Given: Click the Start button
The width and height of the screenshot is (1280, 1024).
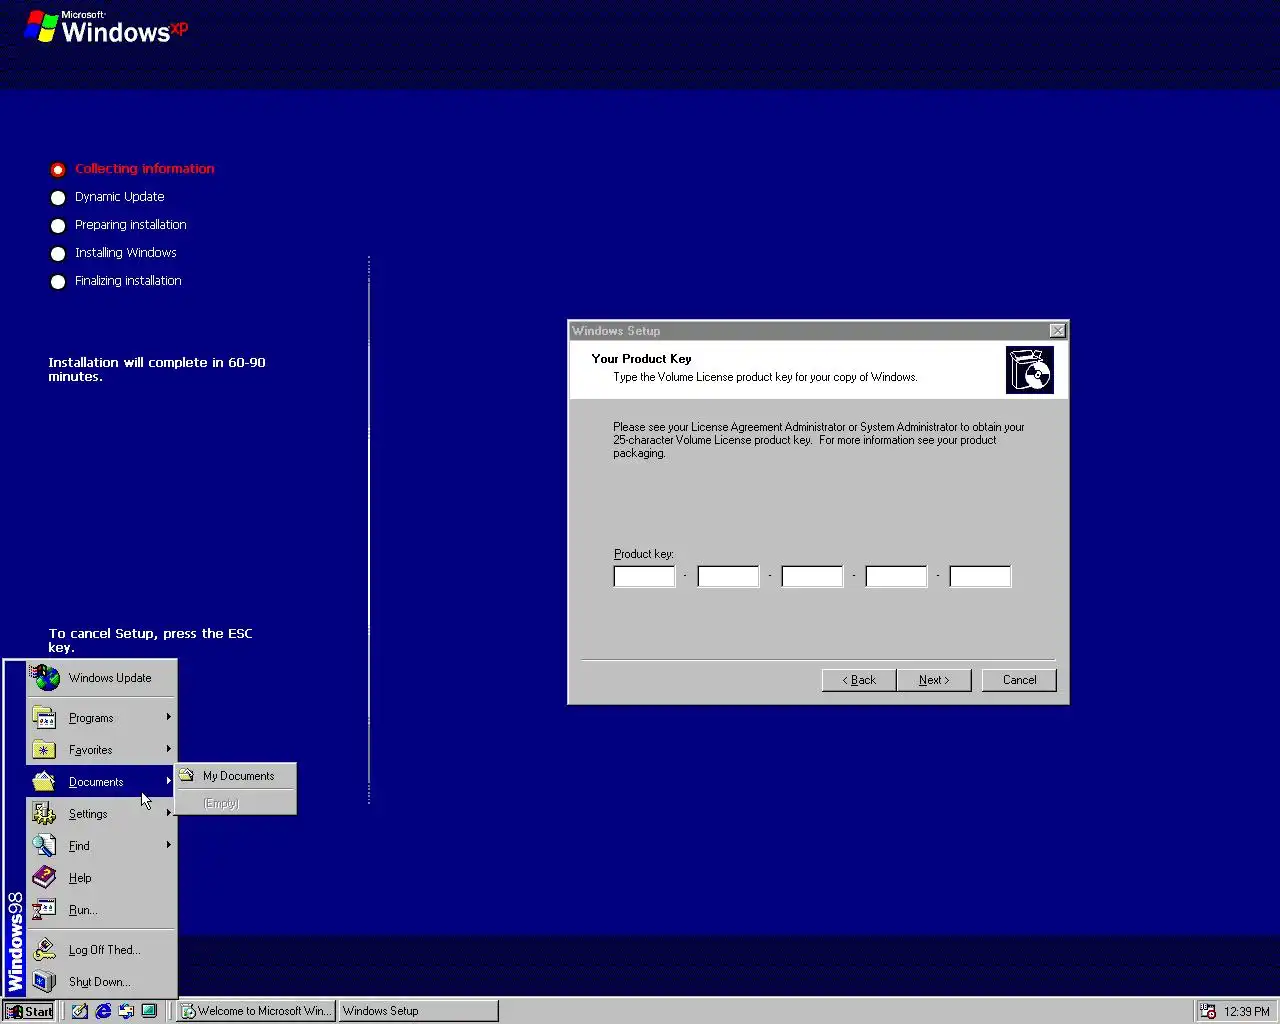Looking at the screenshot, I should coord(28,1011).
